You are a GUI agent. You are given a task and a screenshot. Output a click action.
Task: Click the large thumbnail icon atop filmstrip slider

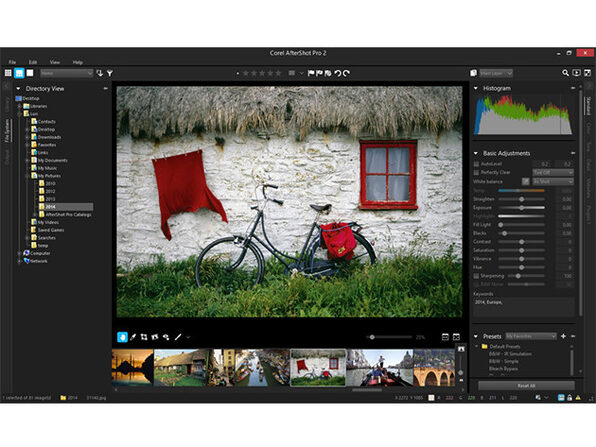(x=461, y=349)
